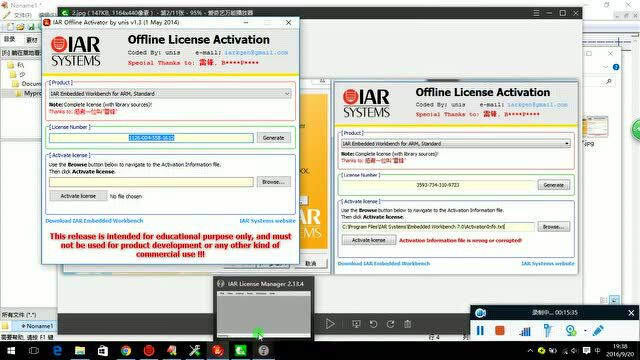Open Download IAR Embedded Workbench link
This screenshot has height=360, width=640.
pyautogui.click(x=94, y=220)
